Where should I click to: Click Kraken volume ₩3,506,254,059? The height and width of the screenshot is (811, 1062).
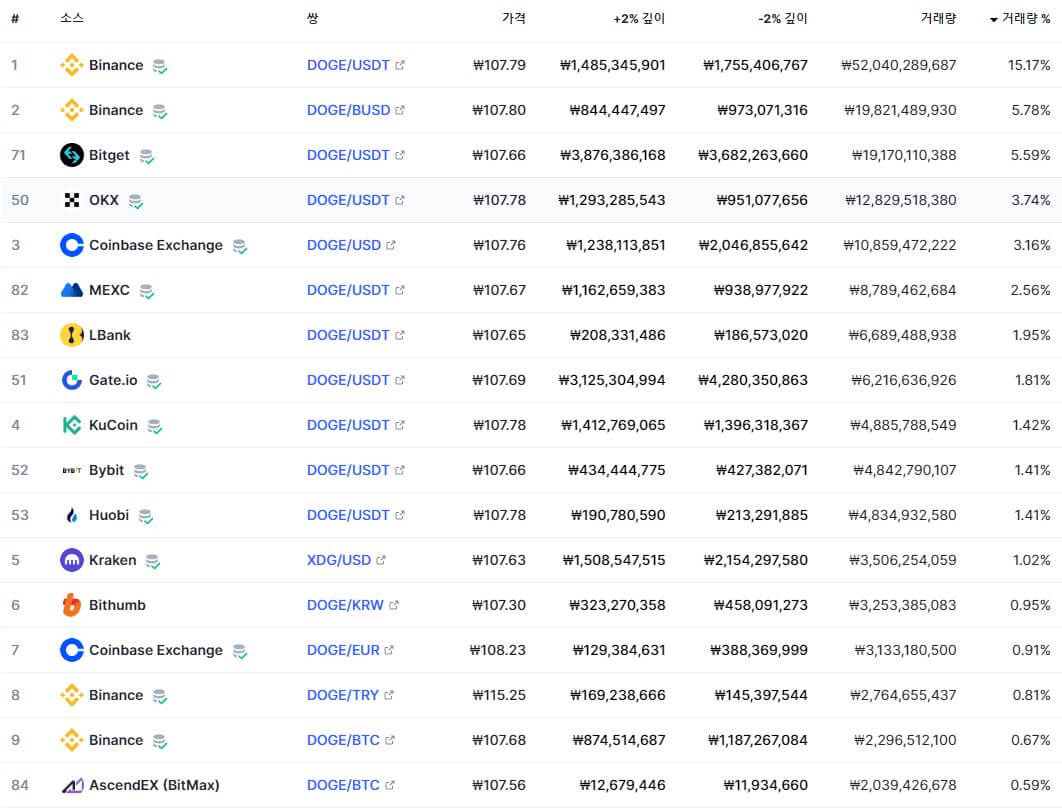tap(902, 560)
